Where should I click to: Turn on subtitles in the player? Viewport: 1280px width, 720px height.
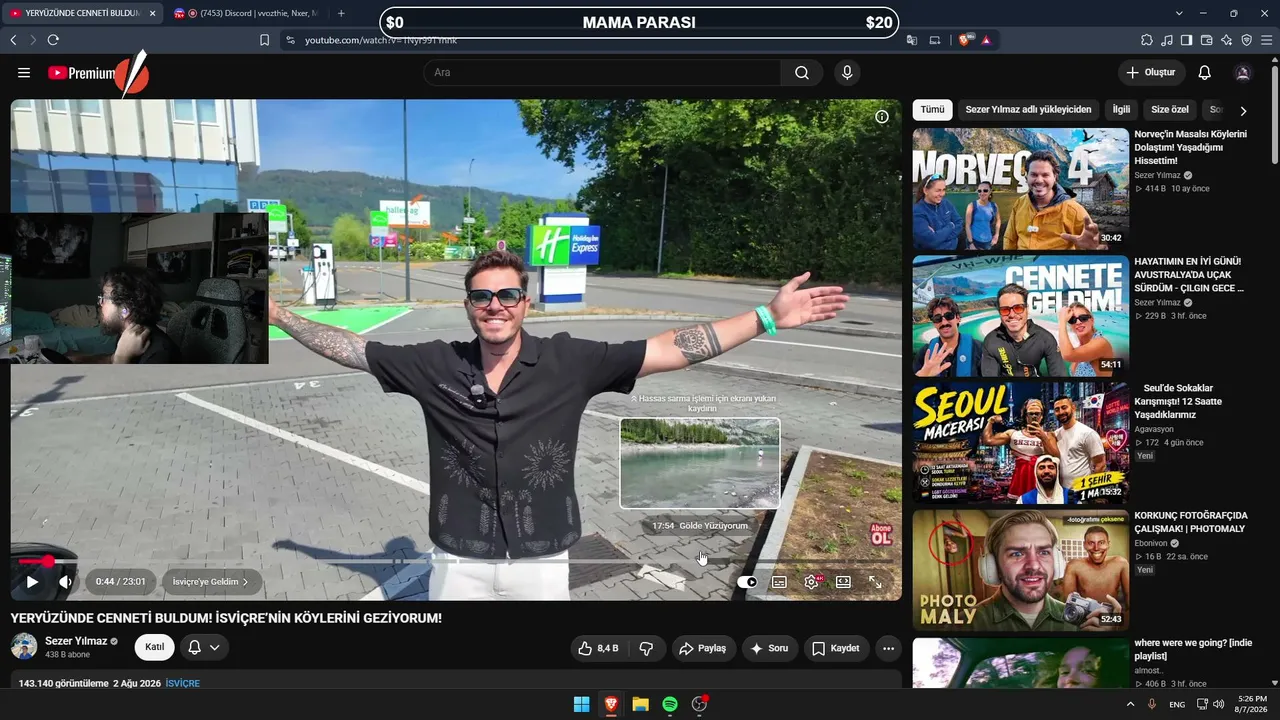pyautogui.click(x=779, y=582)
